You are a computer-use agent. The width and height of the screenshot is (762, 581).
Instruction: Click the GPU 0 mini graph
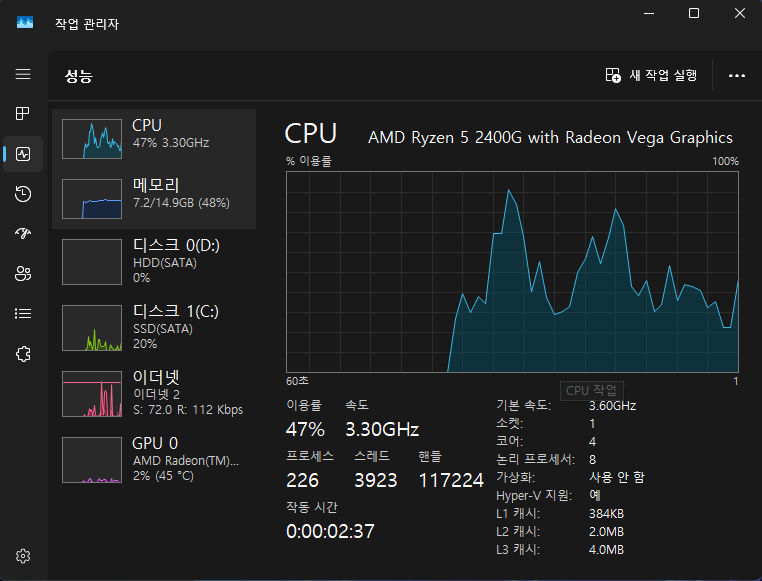92,460
